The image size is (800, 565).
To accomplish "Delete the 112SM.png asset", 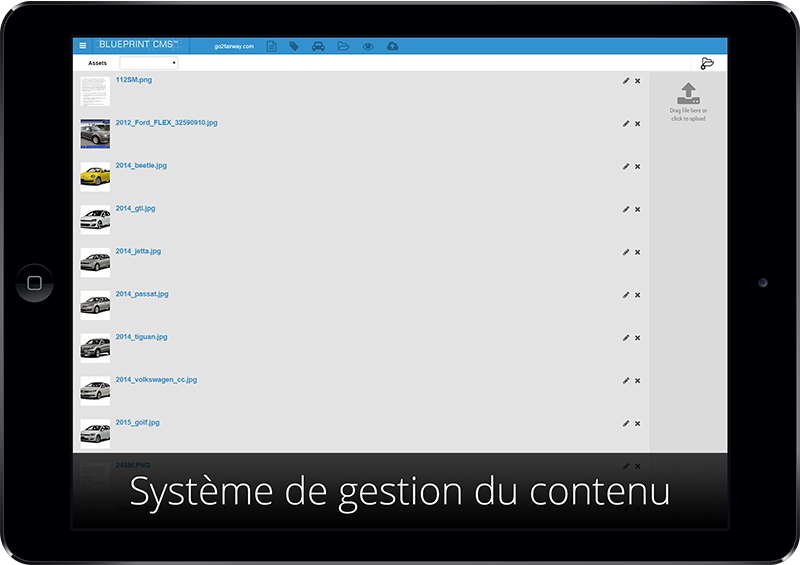I will pos(637,81).
